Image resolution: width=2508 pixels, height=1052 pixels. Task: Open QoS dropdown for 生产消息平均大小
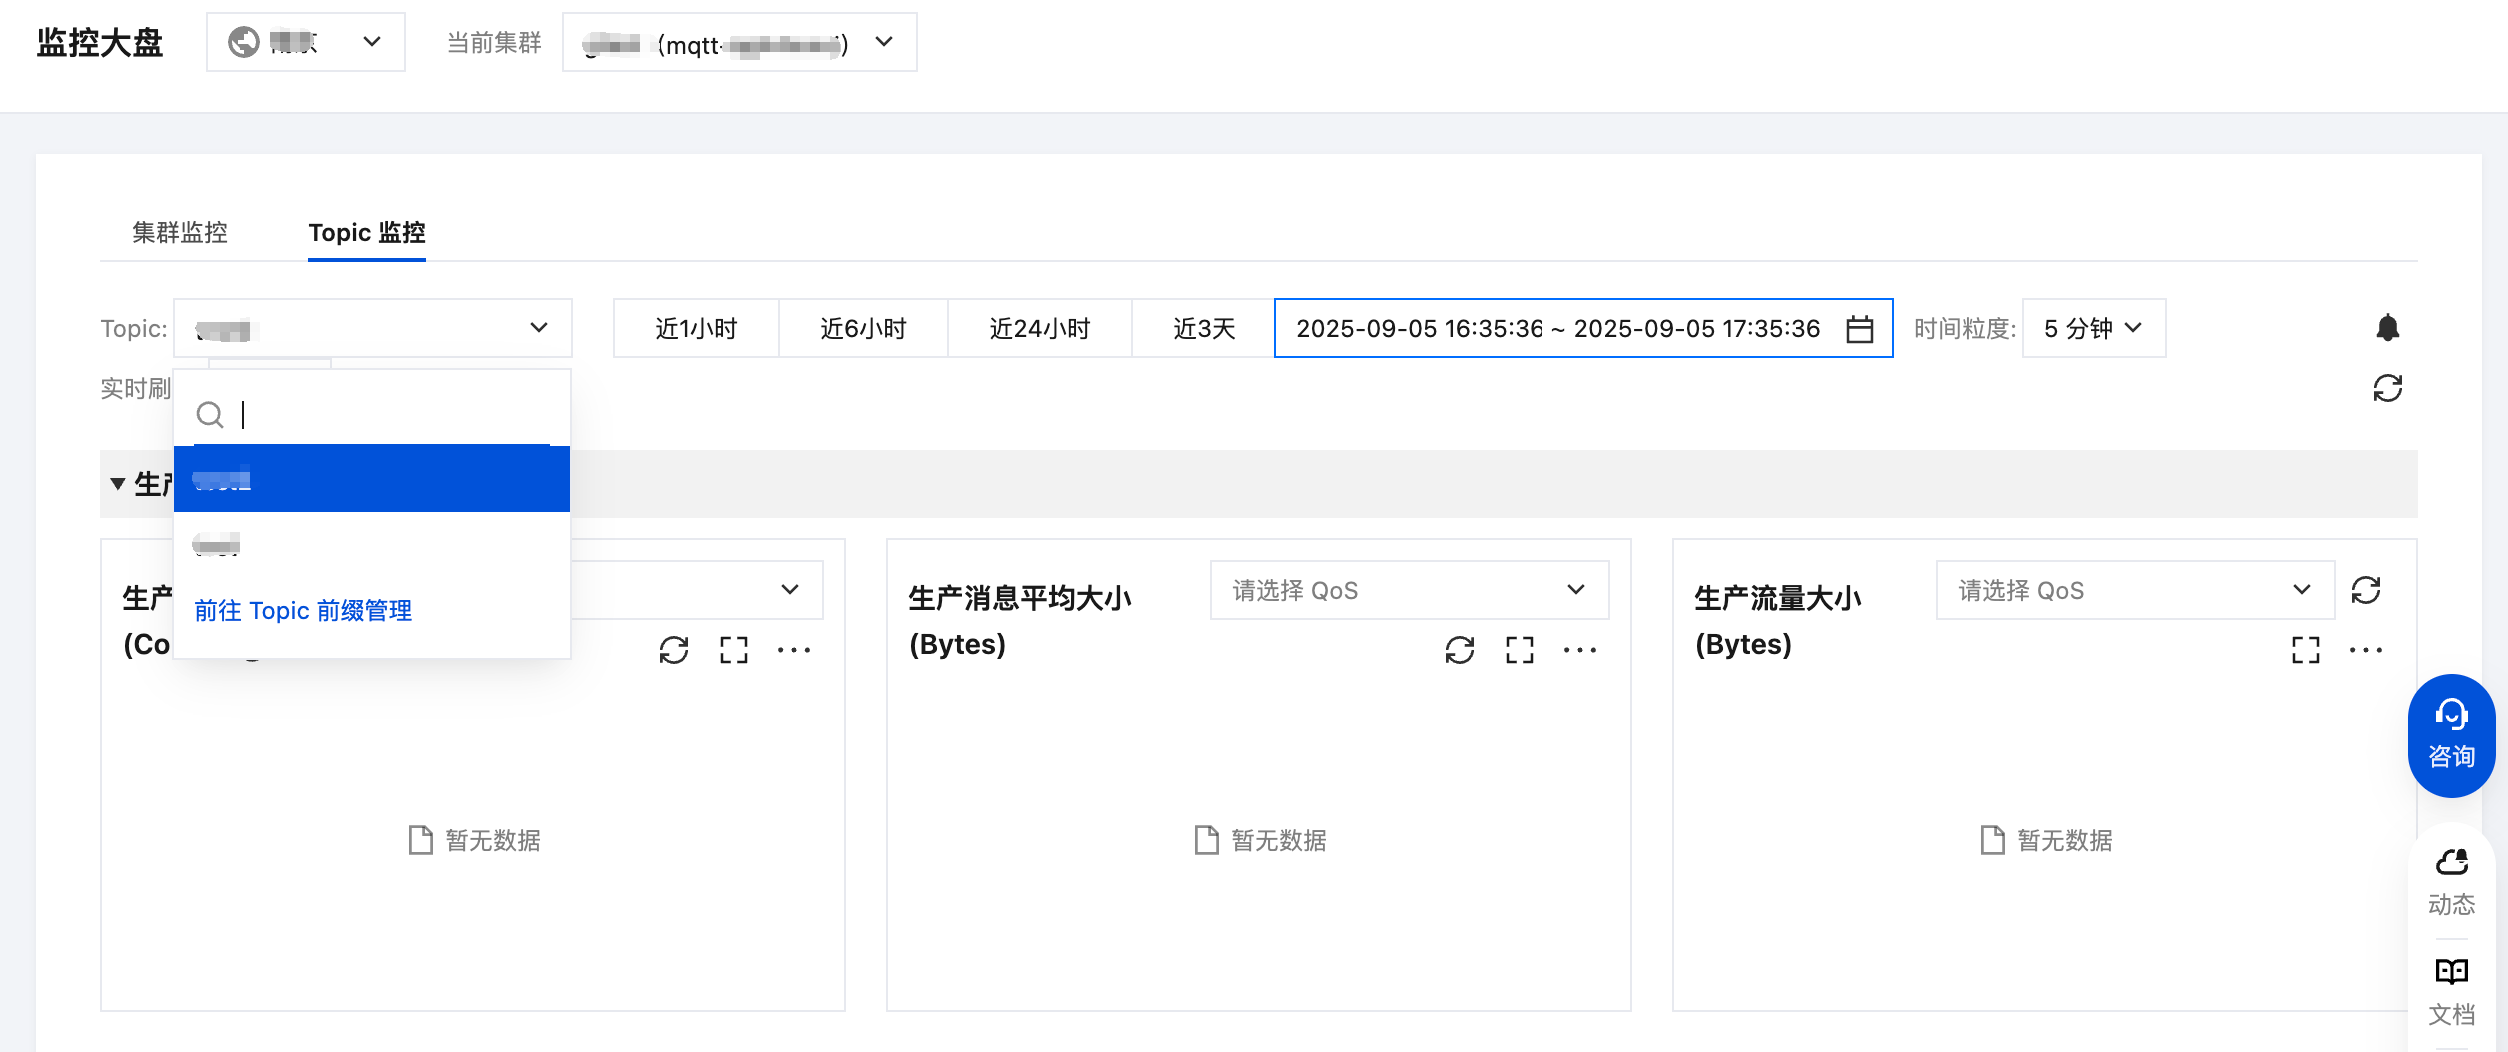1408,591
